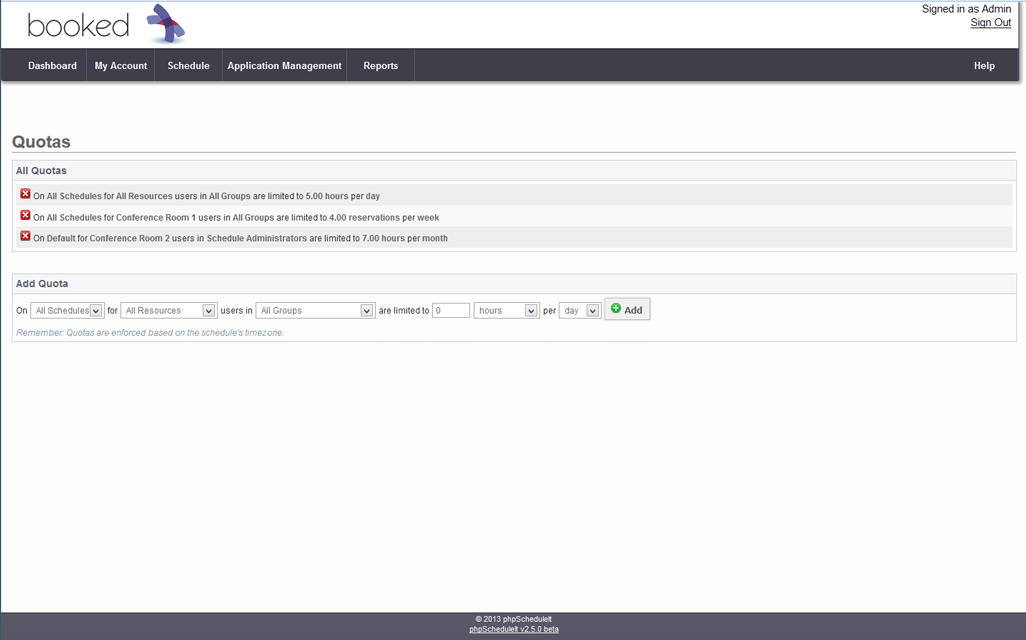Viewport: 1026px width, 640px height.
Task: Open the phpScheduleIt v2.5.0 beta link
Action: click(x=513, y=629)
